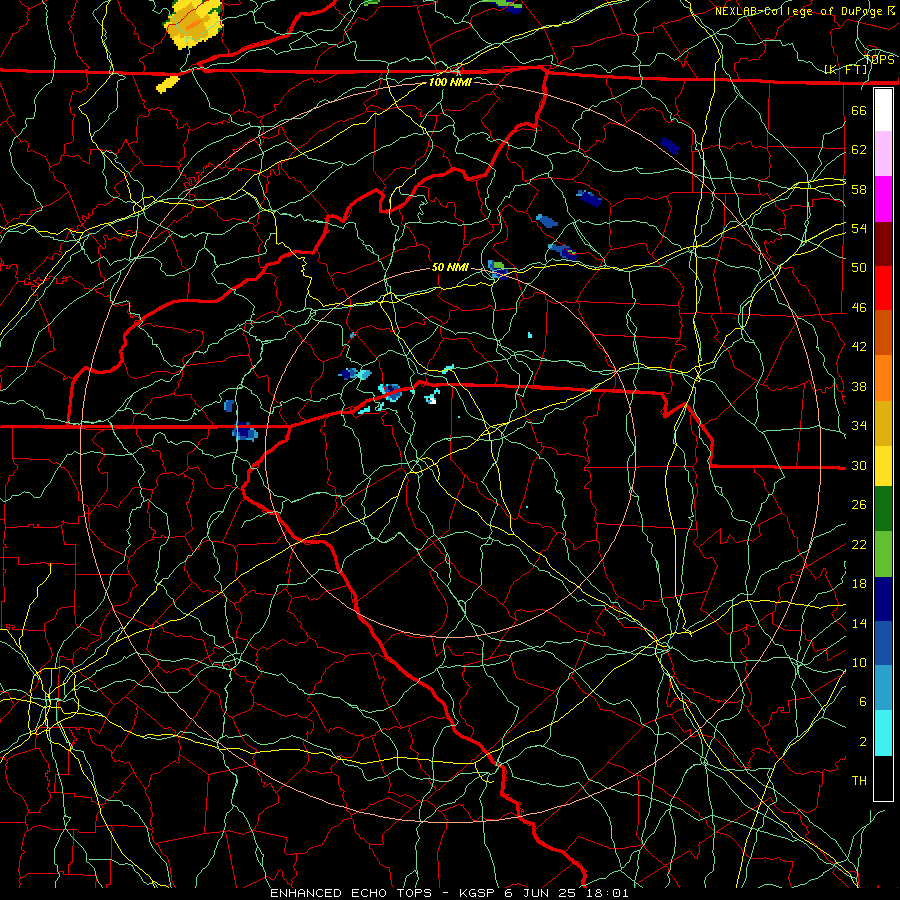This screenshot has height=900, width=900.
Task: Click the light pink legend swatch
Action: click(x=883, y=154)
